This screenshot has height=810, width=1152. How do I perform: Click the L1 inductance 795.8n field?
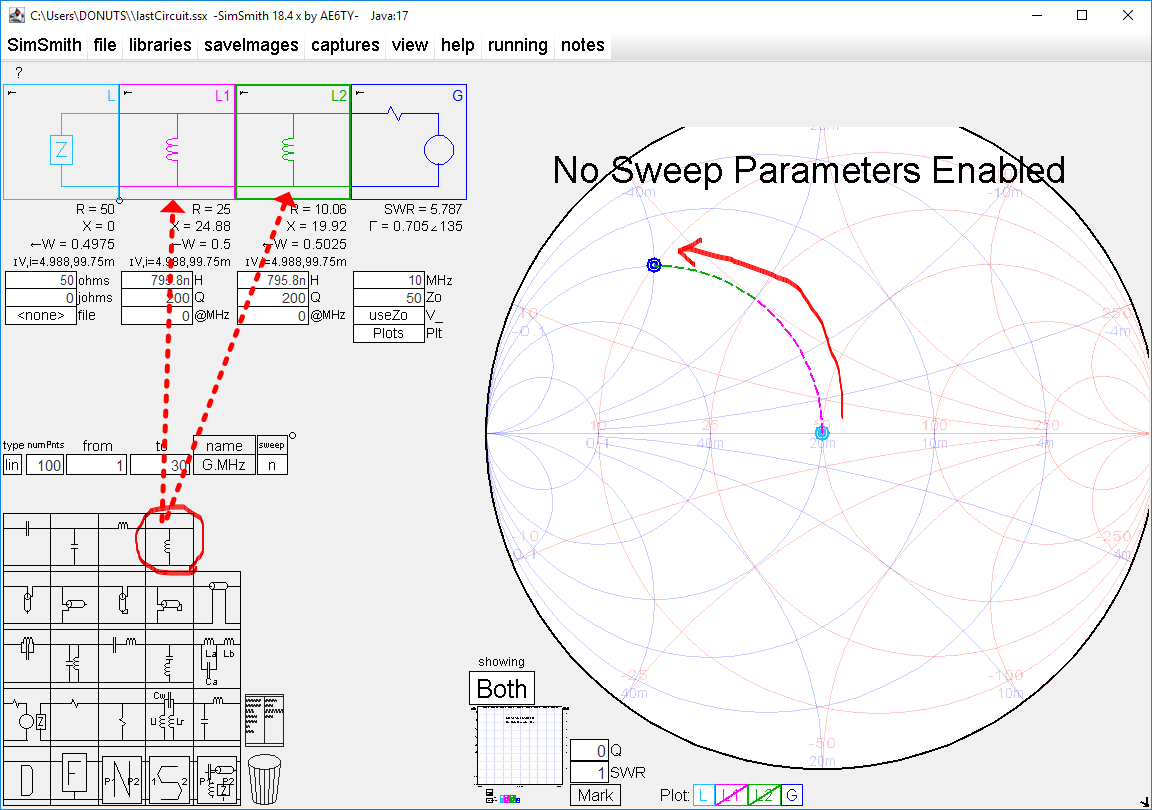pyautogui.click(x=156, y=280)
